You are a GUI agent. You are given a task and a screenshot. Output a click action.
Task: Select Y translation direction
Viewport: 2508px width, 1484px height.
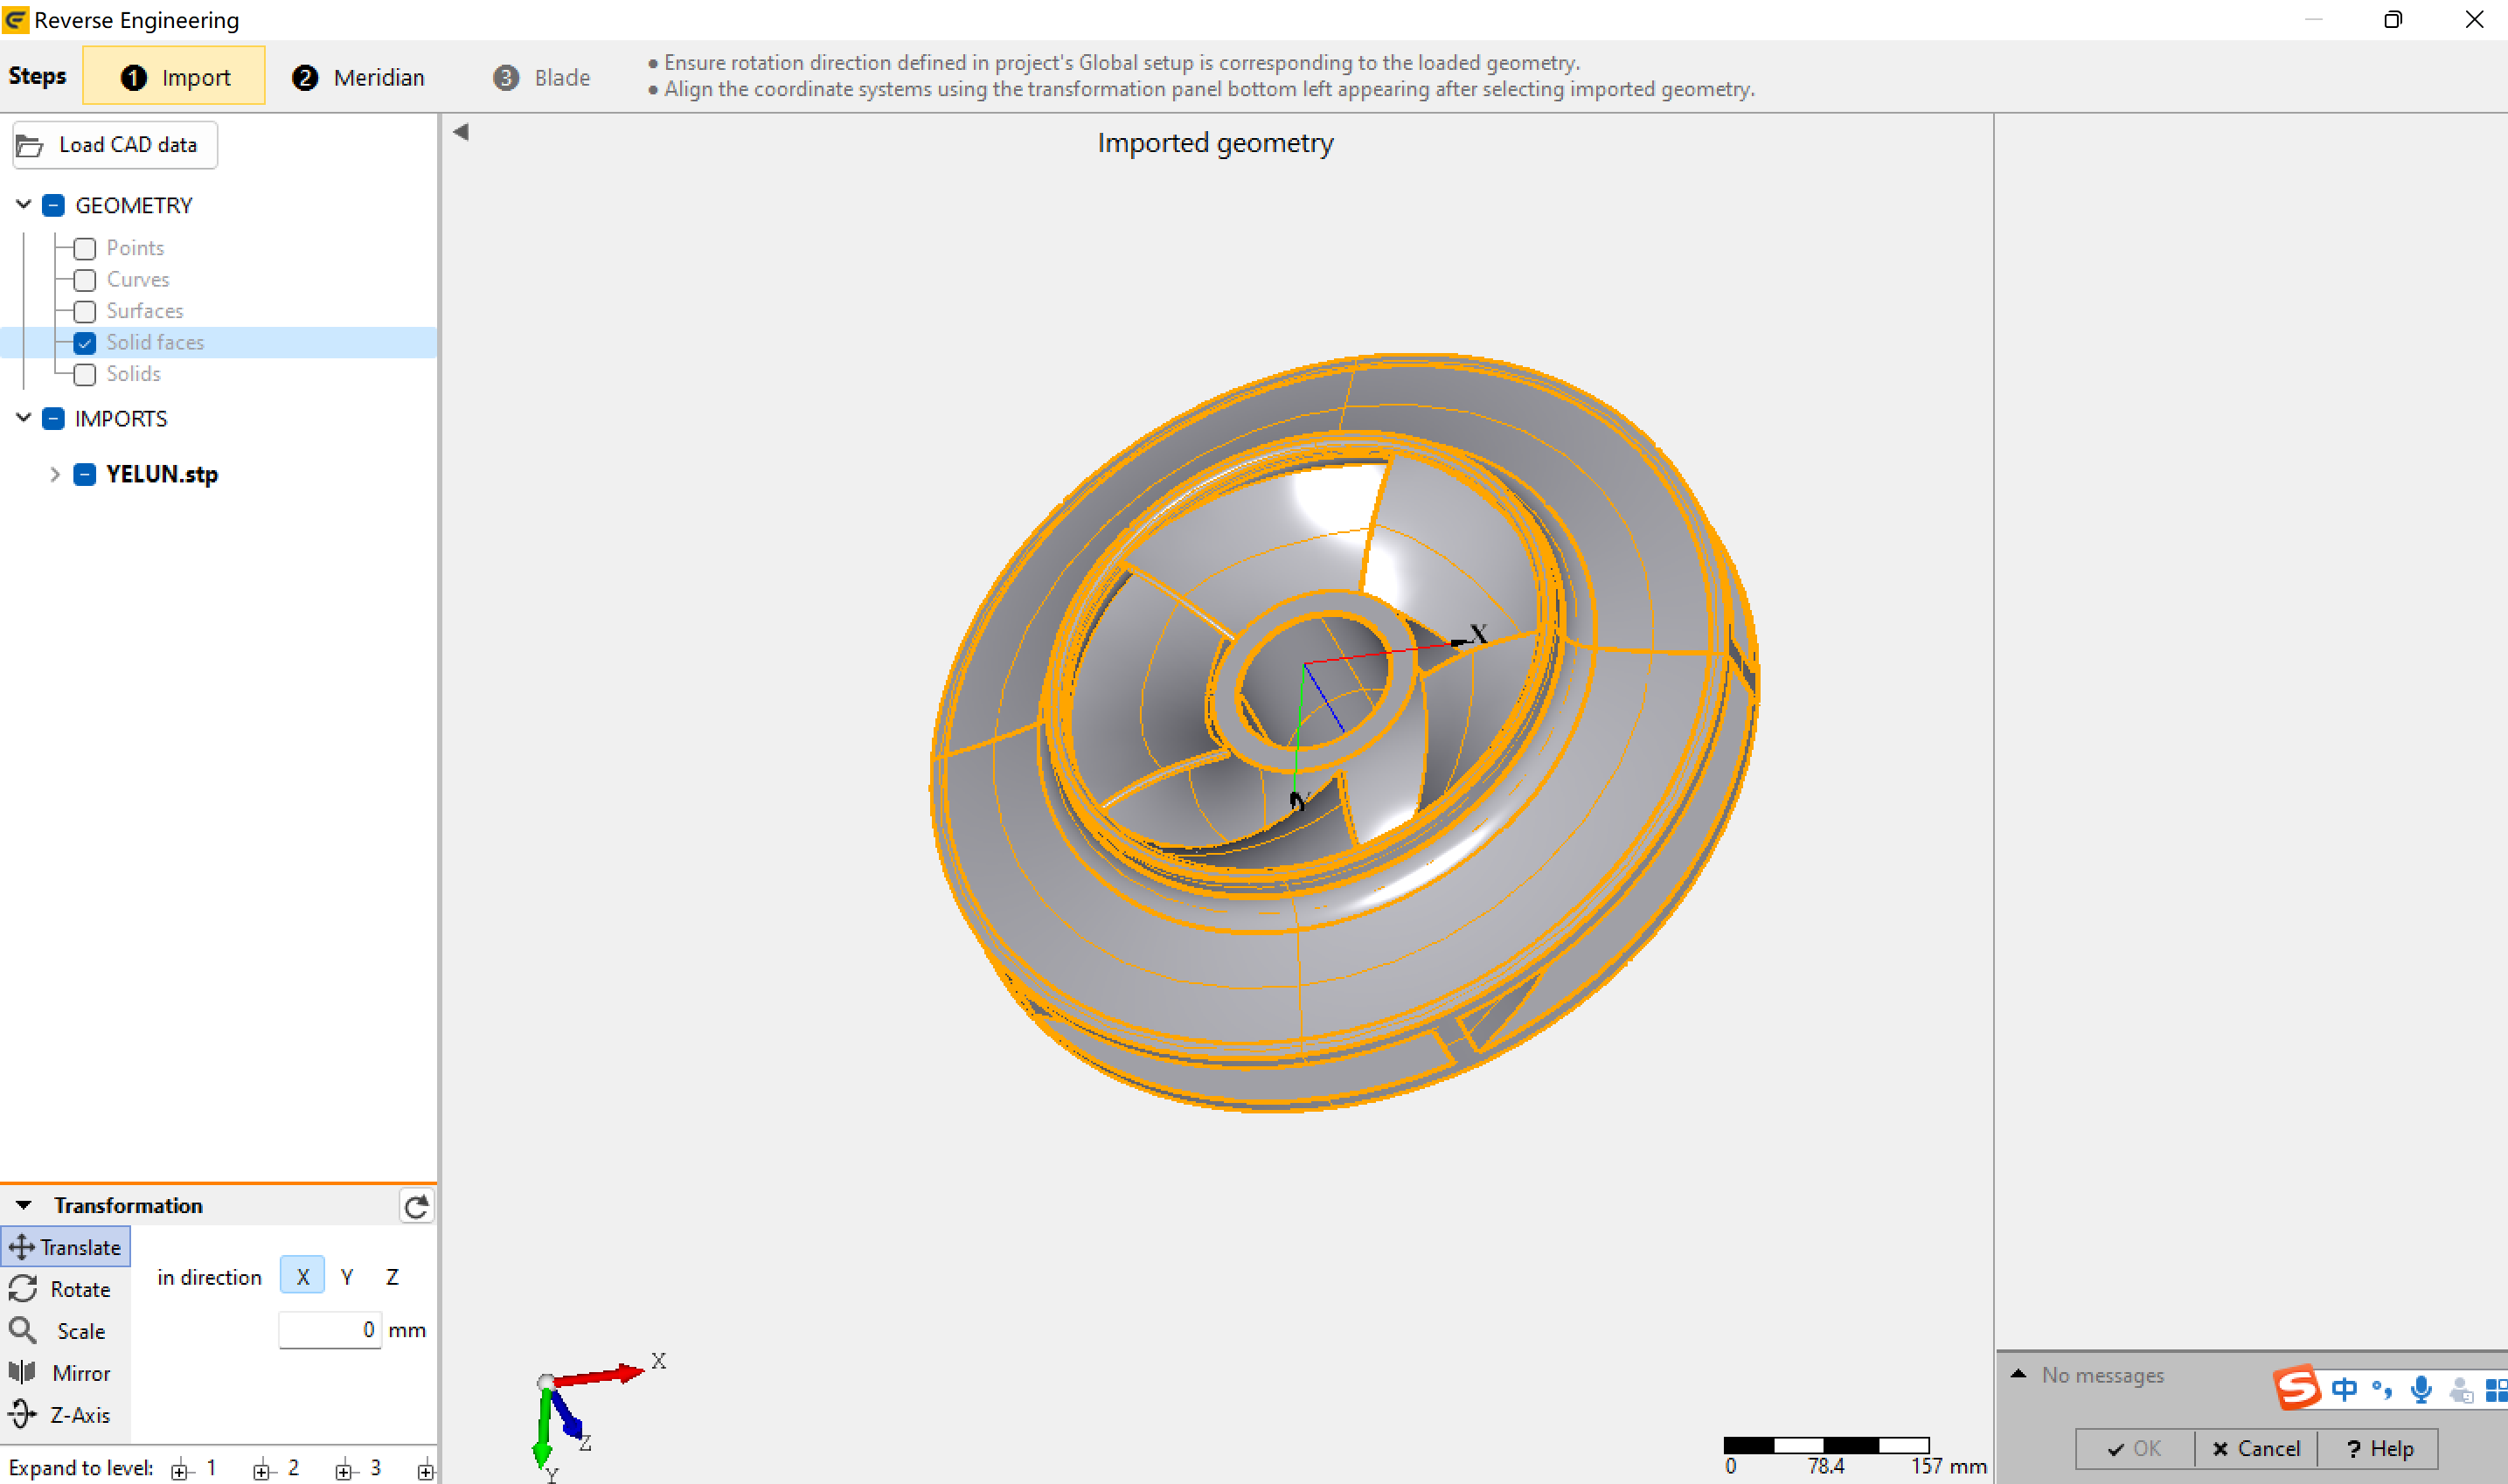coord(347,1277)
